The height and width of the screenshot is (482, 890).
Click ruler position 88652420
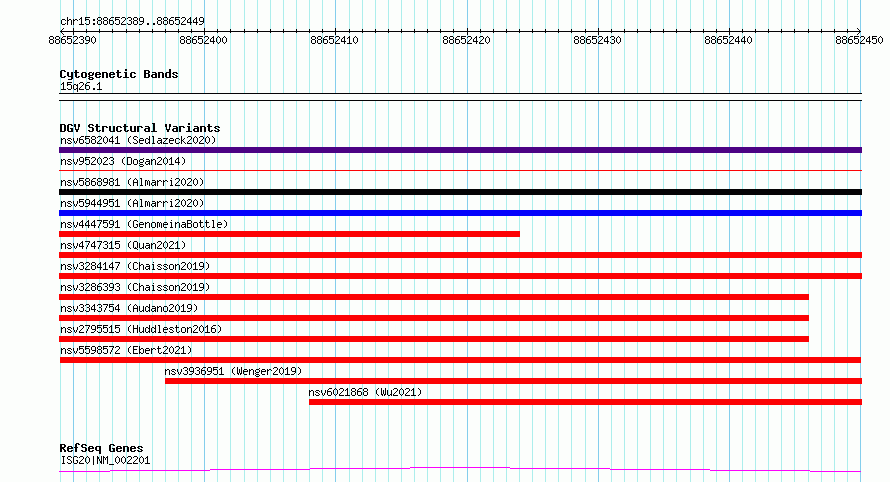466,40
